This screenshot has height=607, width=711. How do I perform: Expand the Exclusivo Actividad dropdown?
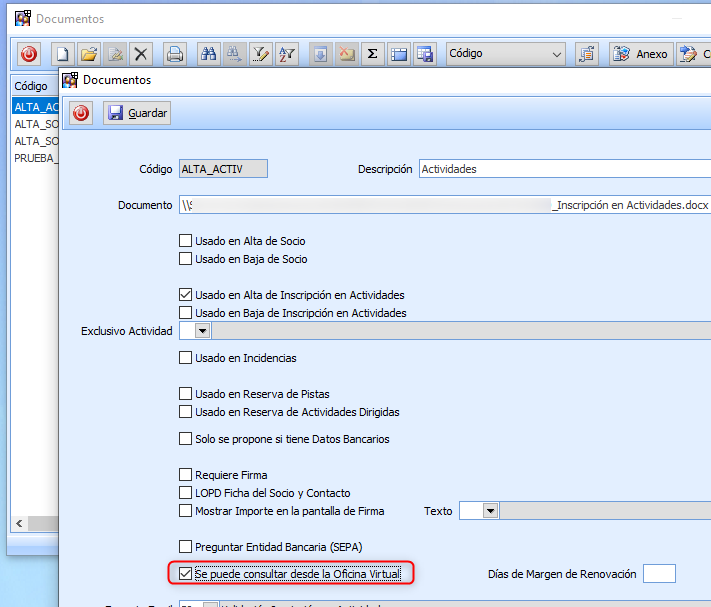pyautogui.click(x=202, y=331)
